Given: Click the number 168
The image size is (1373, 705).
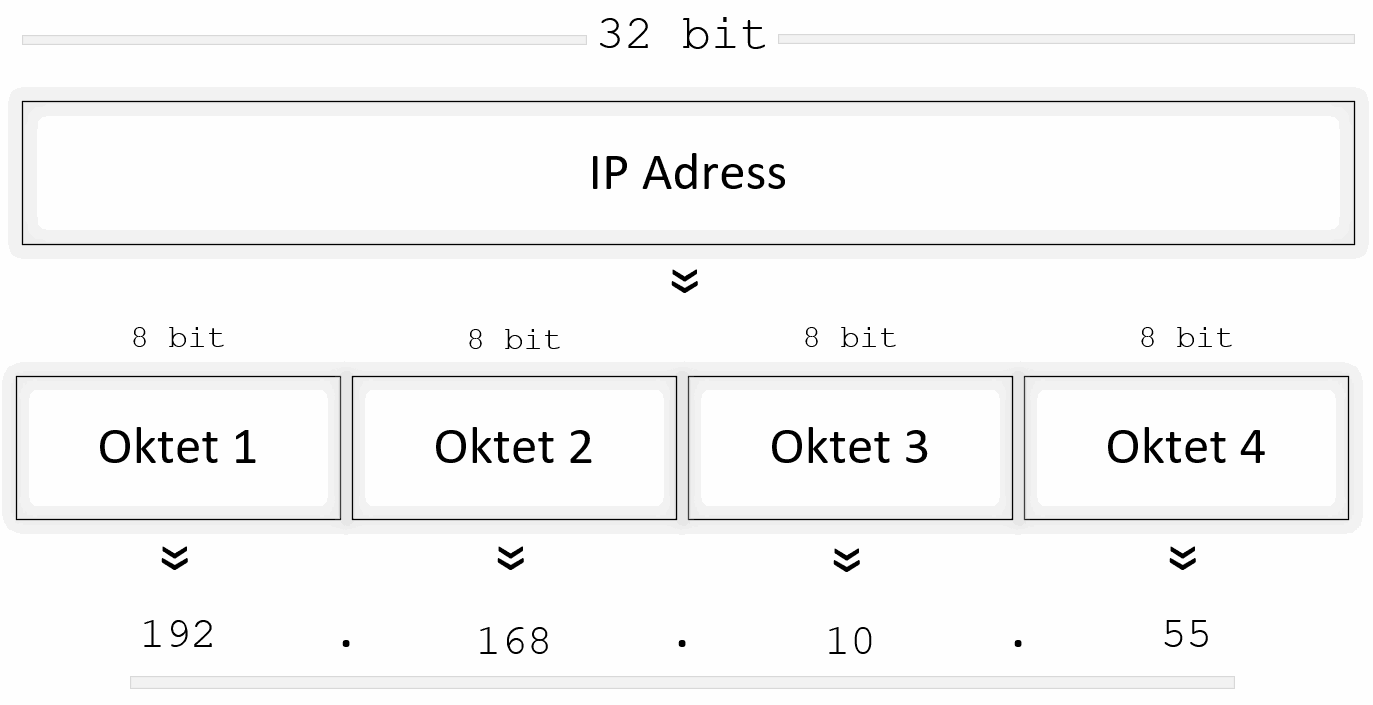Looking at the screenshot, I should [514, 641].
